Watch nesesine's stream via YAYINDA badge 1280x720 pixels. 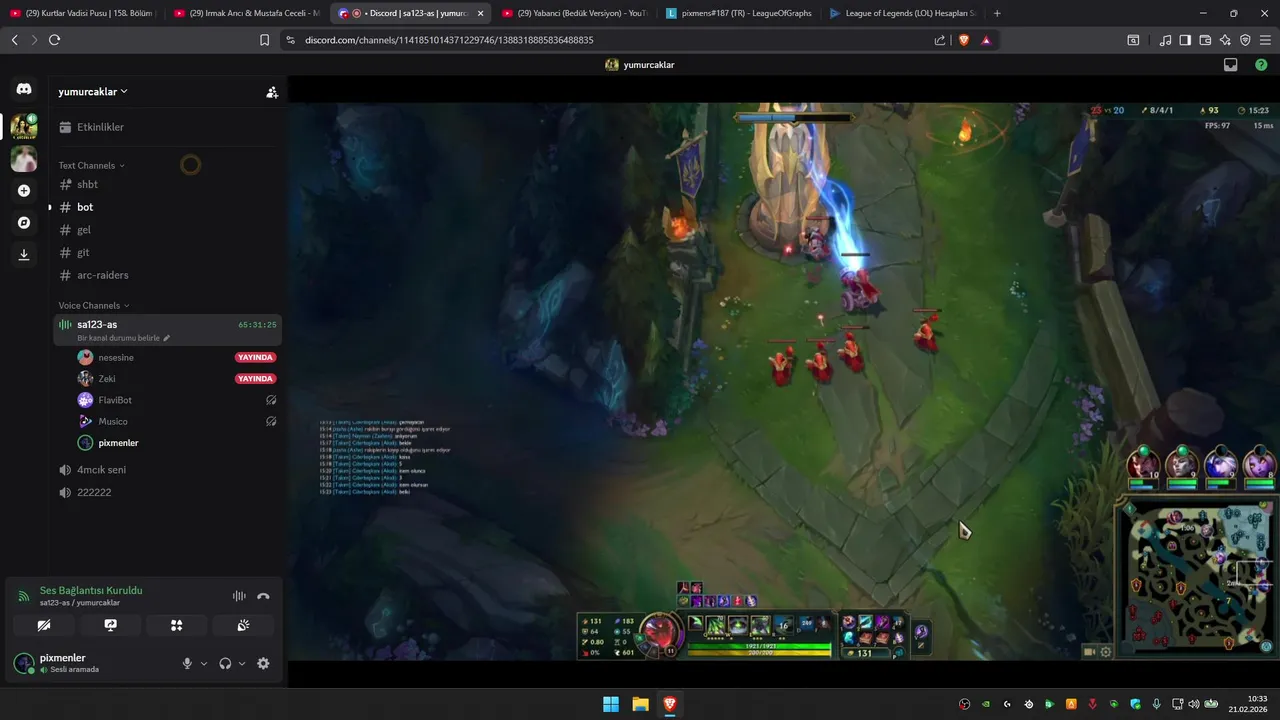point(255,357)
